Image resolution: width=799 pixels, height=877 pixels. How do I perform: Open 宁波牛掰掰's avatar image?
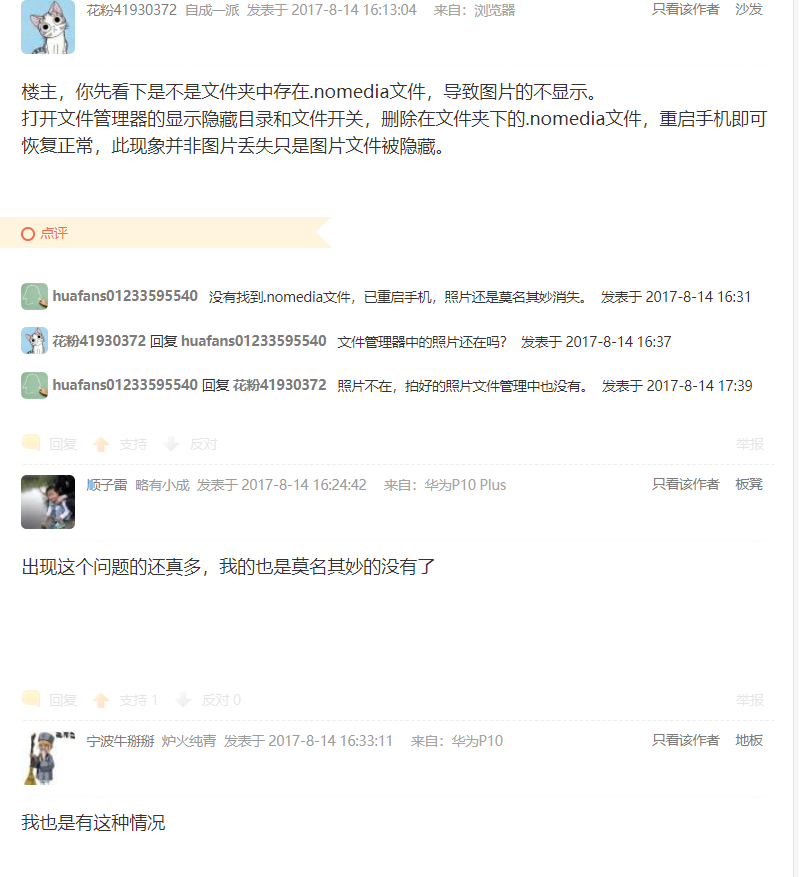pyautogui.click(x=48, y=758)
